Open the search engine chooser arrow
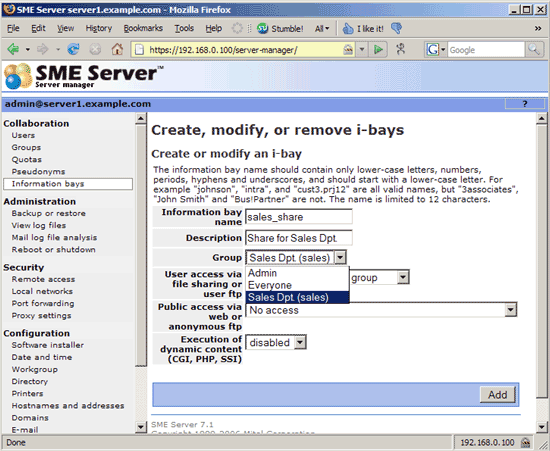The image size is (550, 451). point(443,50)
